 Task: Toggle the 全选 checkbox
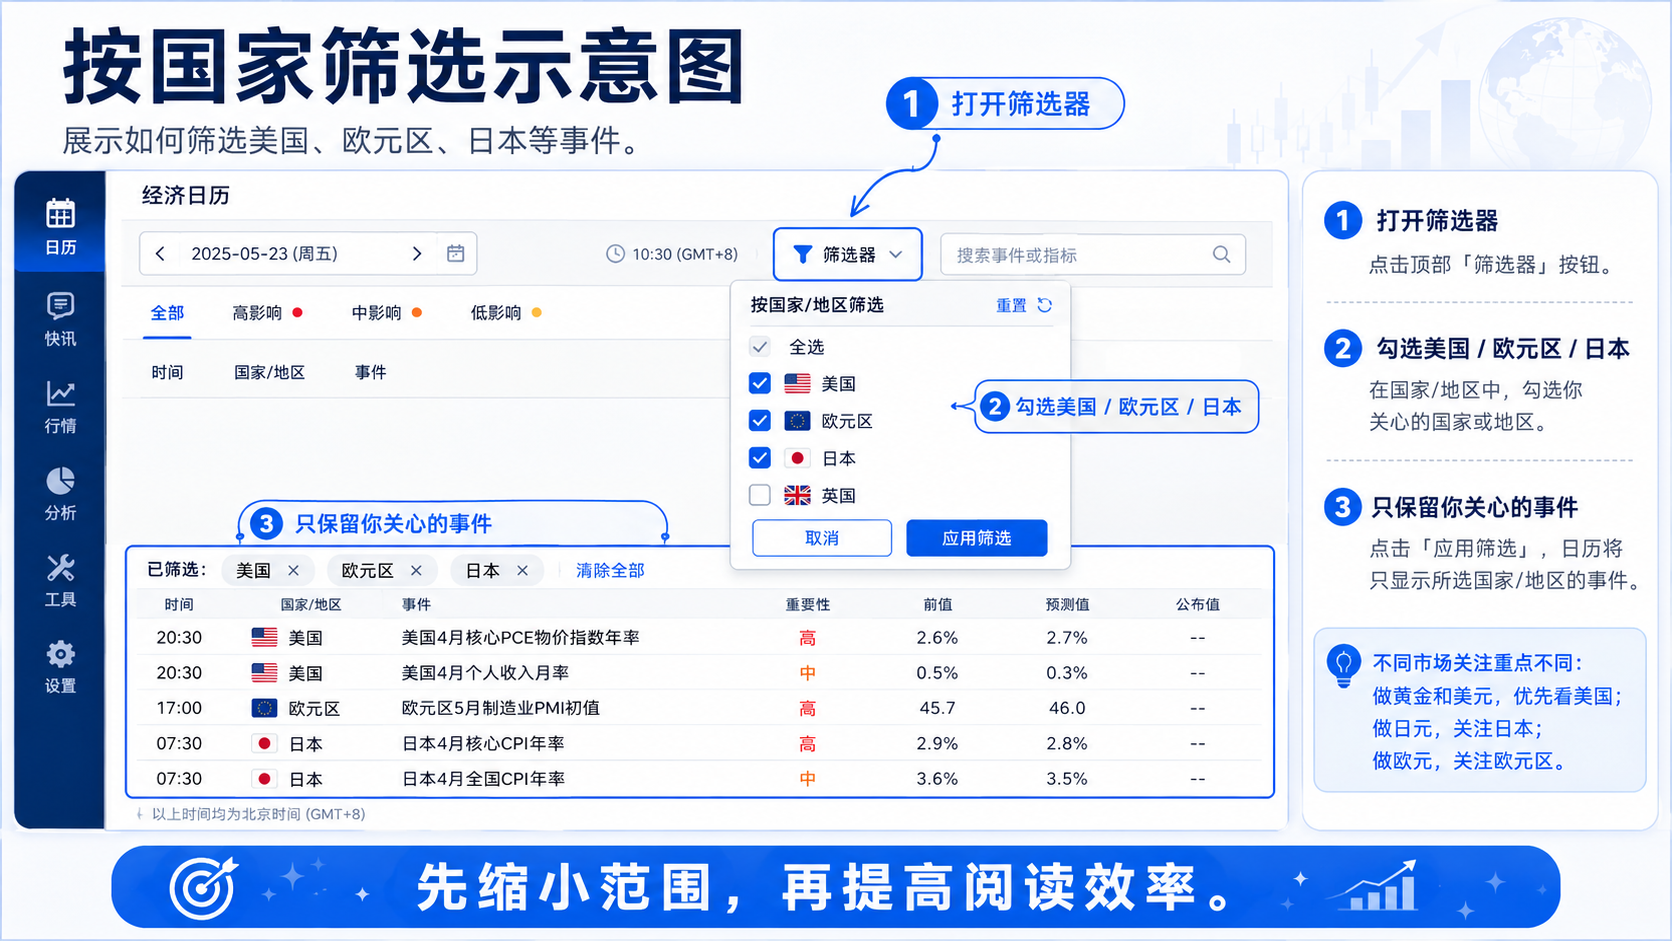click(760, 347)
